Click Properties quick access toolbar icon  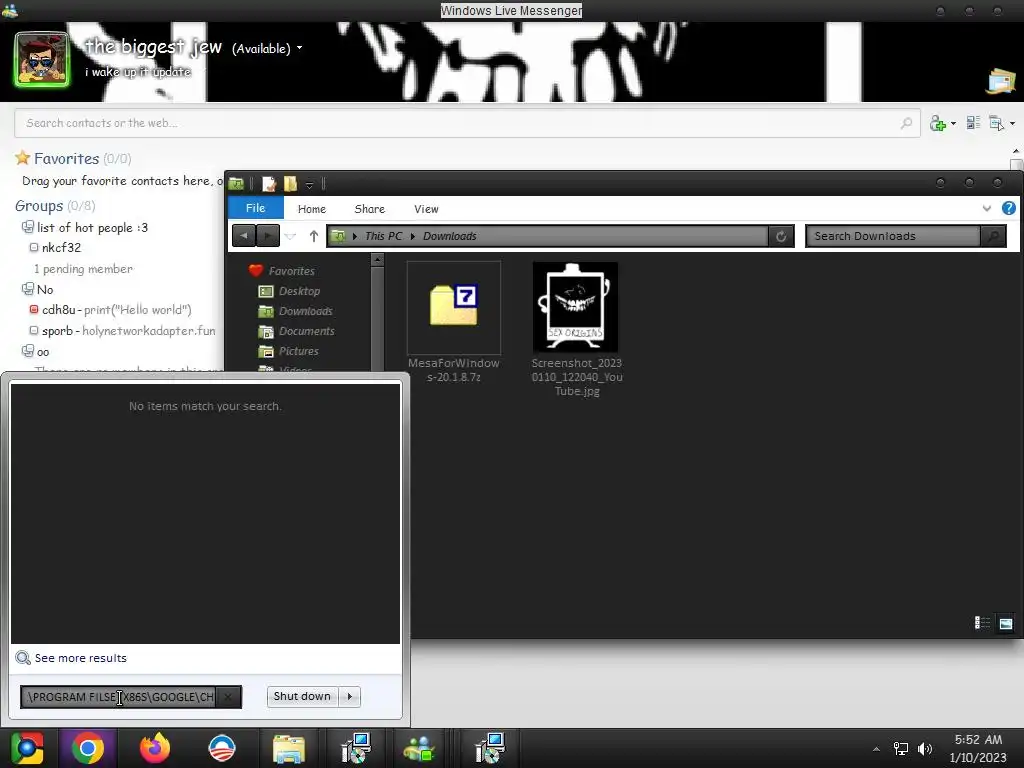pos(269,184)
